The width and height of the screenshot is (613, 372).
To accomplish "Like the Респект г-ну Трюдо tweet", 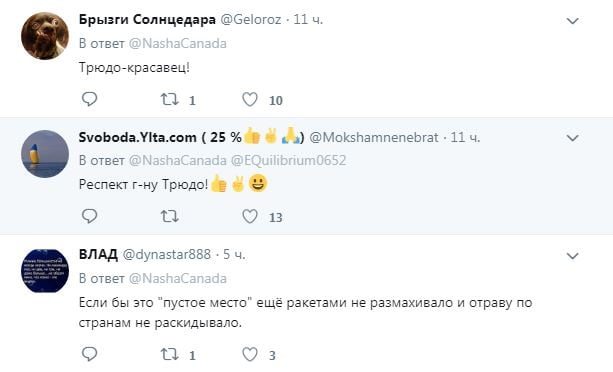I will (x=250, y=216).
